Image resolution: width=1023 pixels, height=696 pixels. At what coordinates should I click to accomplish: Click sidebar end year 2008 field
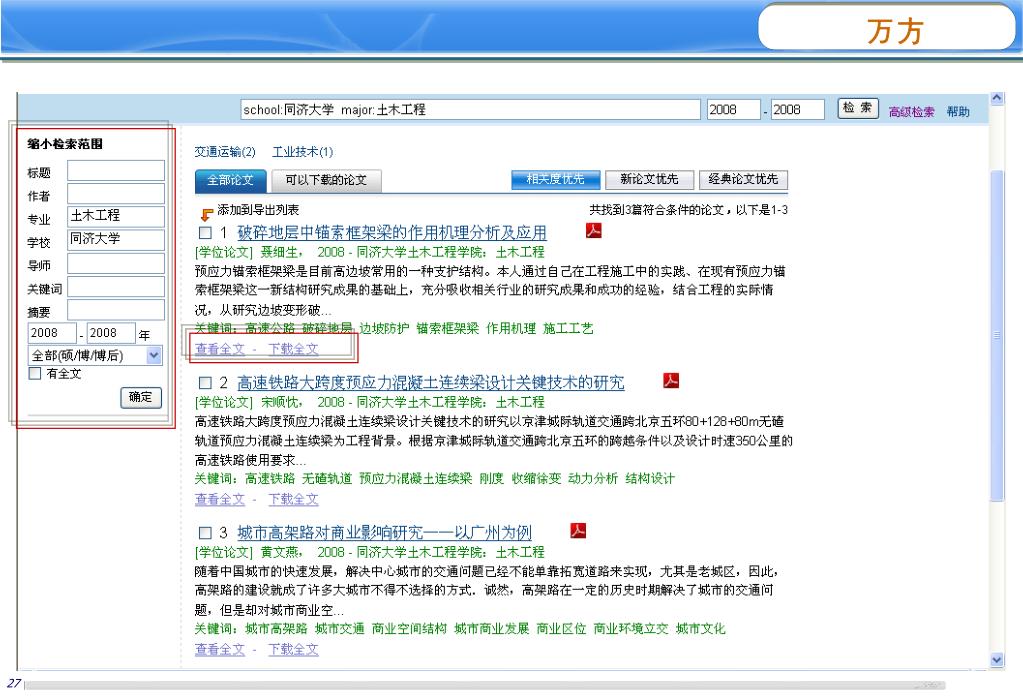[x=111, y=333]
